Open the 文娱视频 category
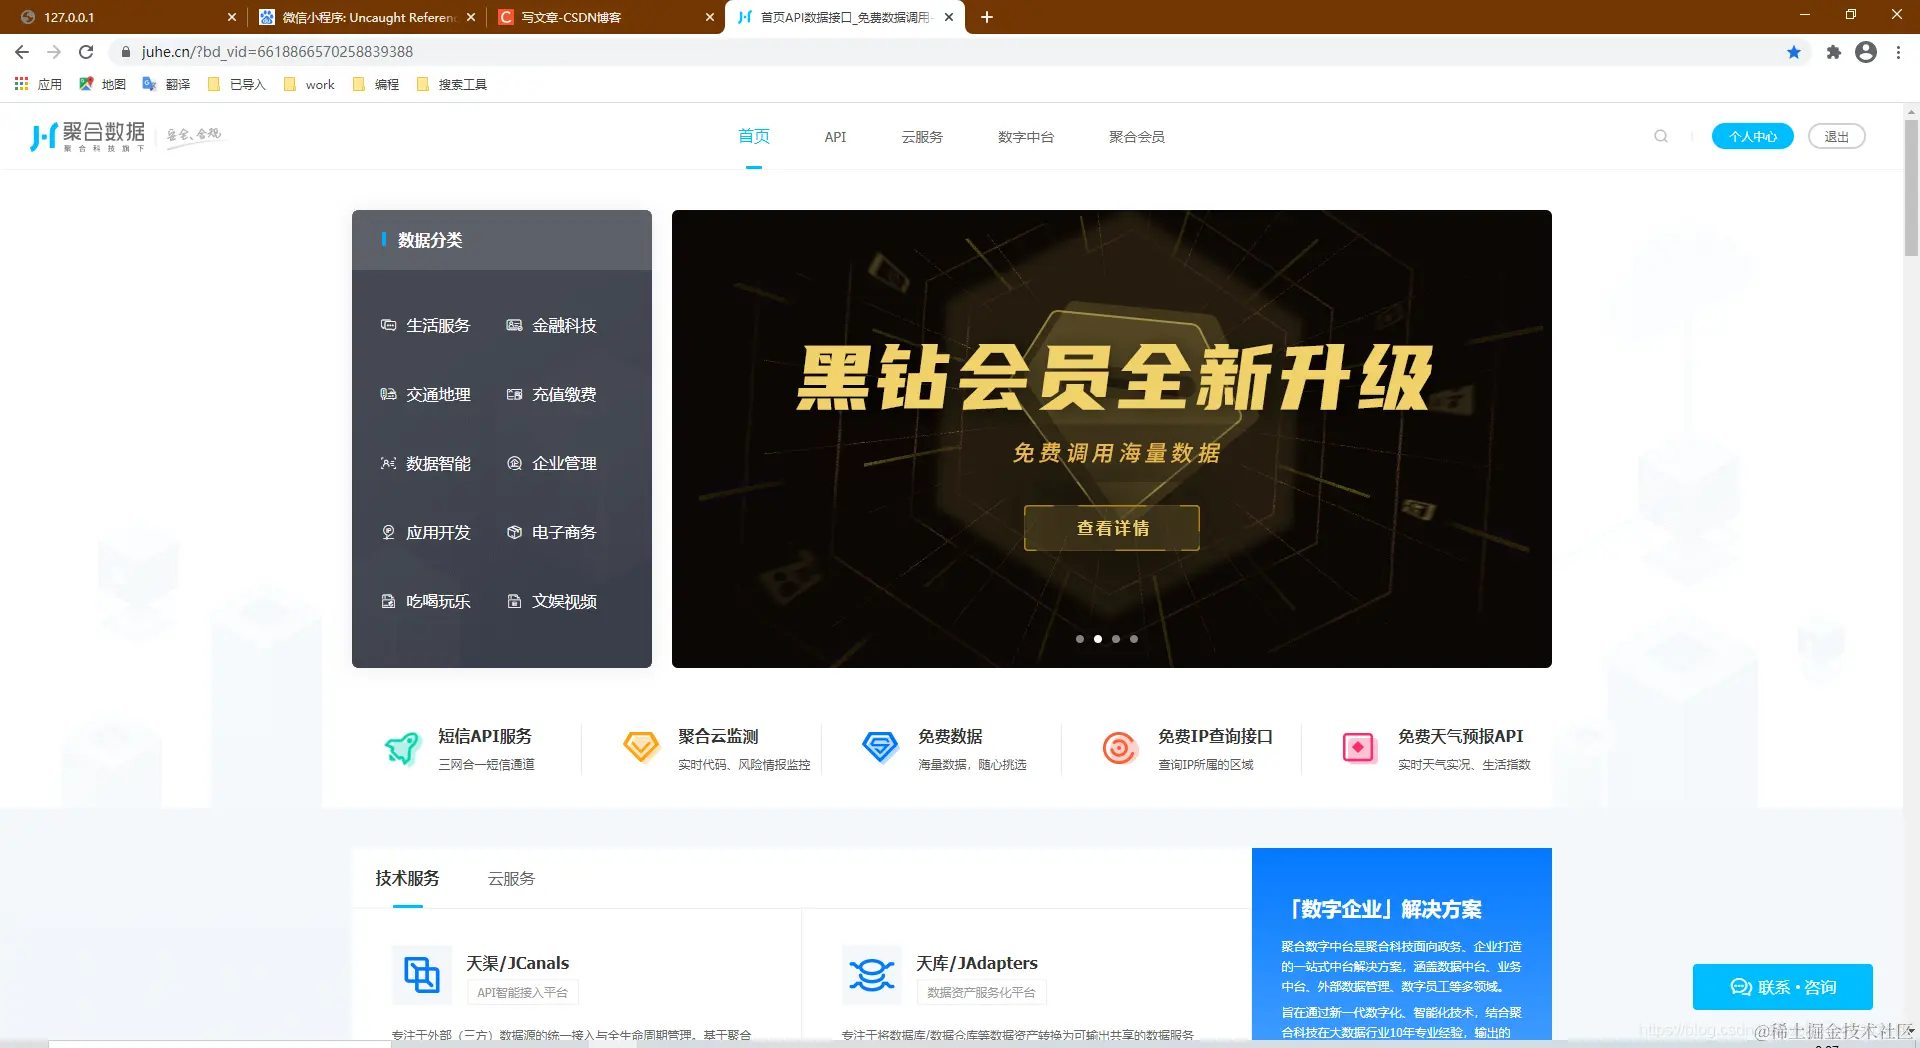The height and width of the screenshot is (1048, 1920). pos(552,601)
